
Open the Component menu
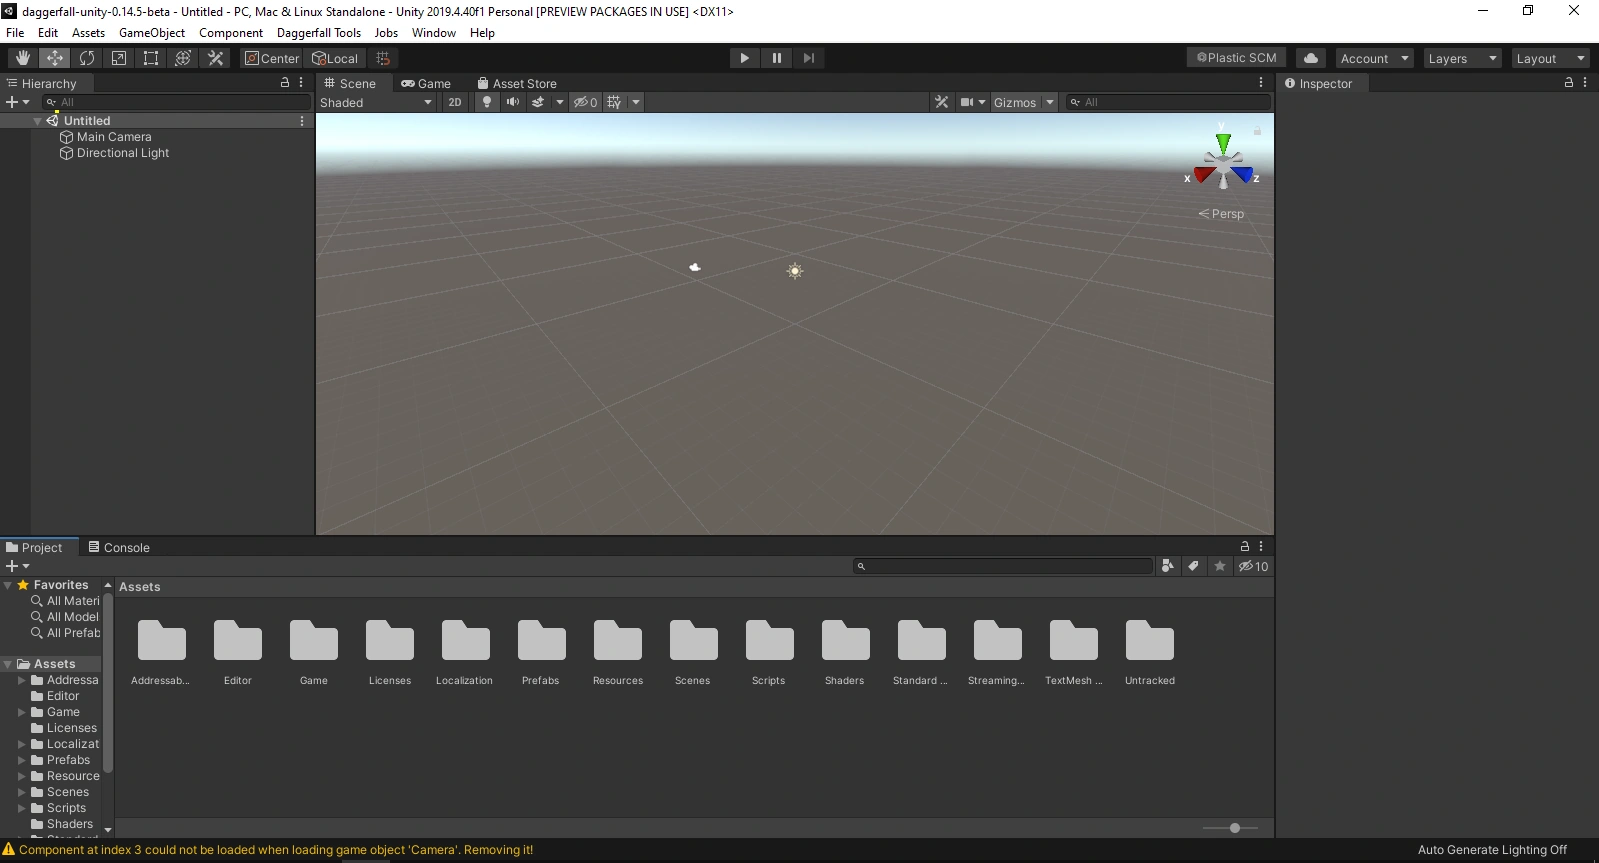click(231, 33)
